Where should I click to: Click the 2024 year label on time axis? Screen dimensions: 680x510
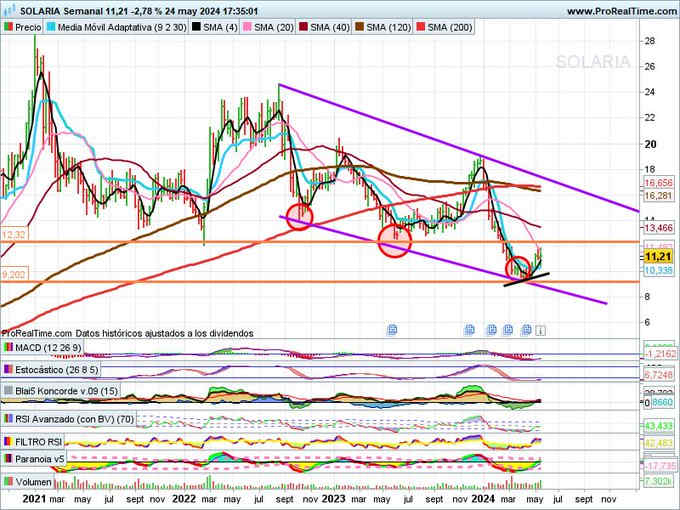(482, 499)
